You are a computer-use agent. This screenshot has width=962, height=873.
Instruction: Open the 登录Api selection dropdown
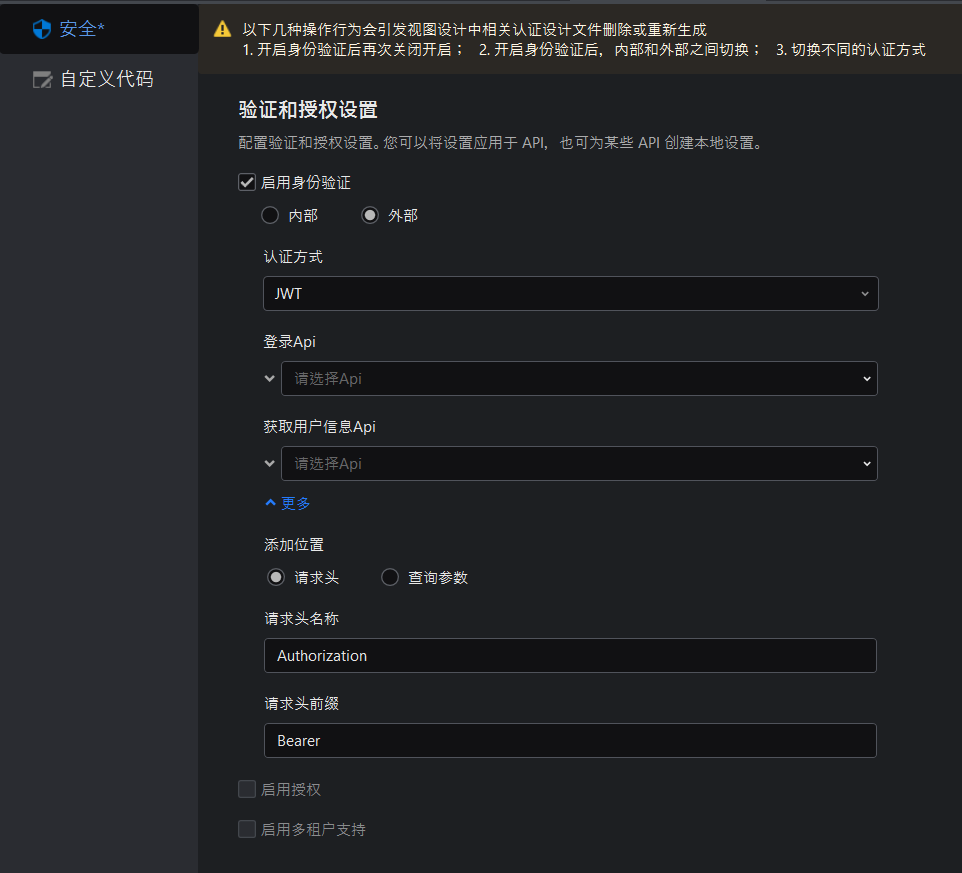pos(578,379)
